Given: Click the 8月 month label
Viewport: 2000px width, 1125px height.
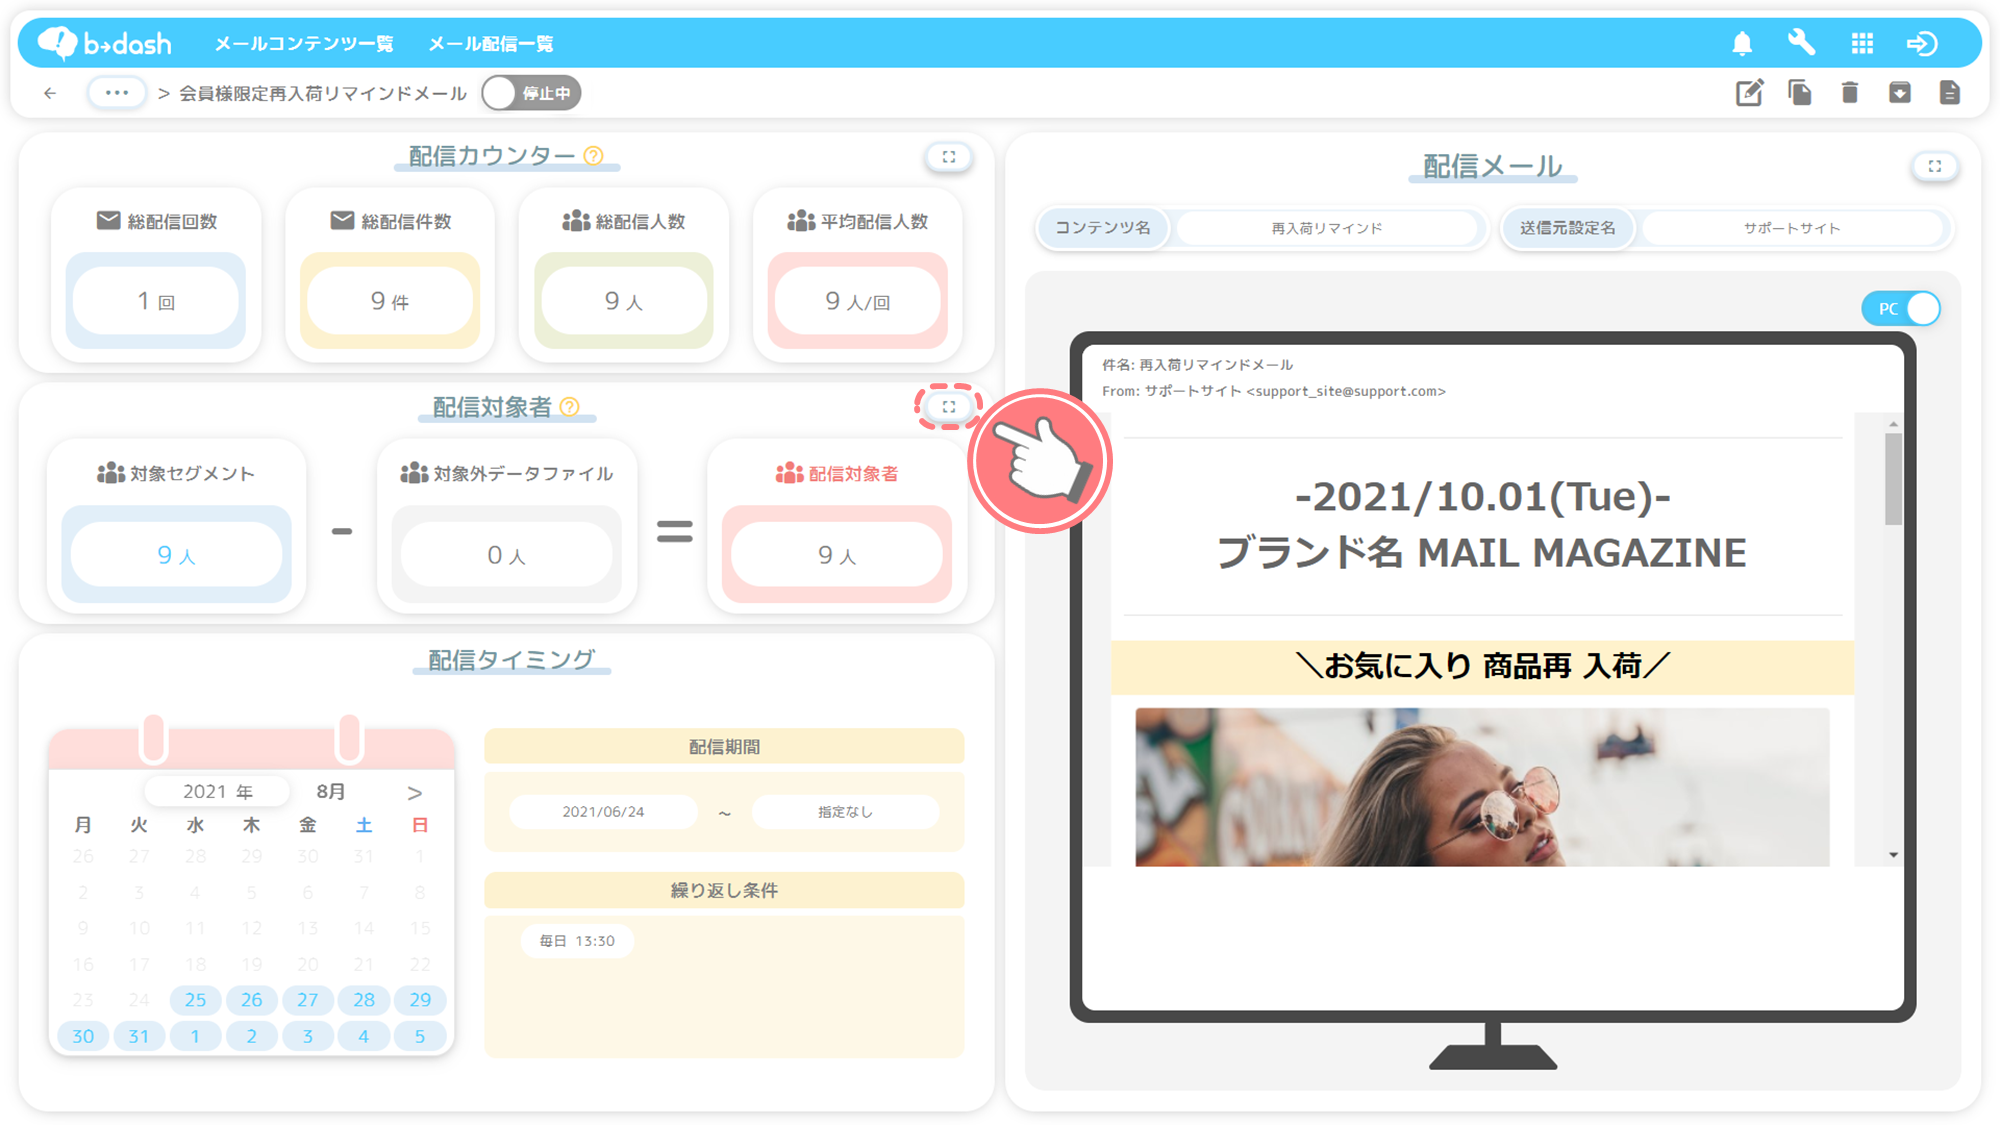Looking at the screenshot, I should tap(331, 792).
